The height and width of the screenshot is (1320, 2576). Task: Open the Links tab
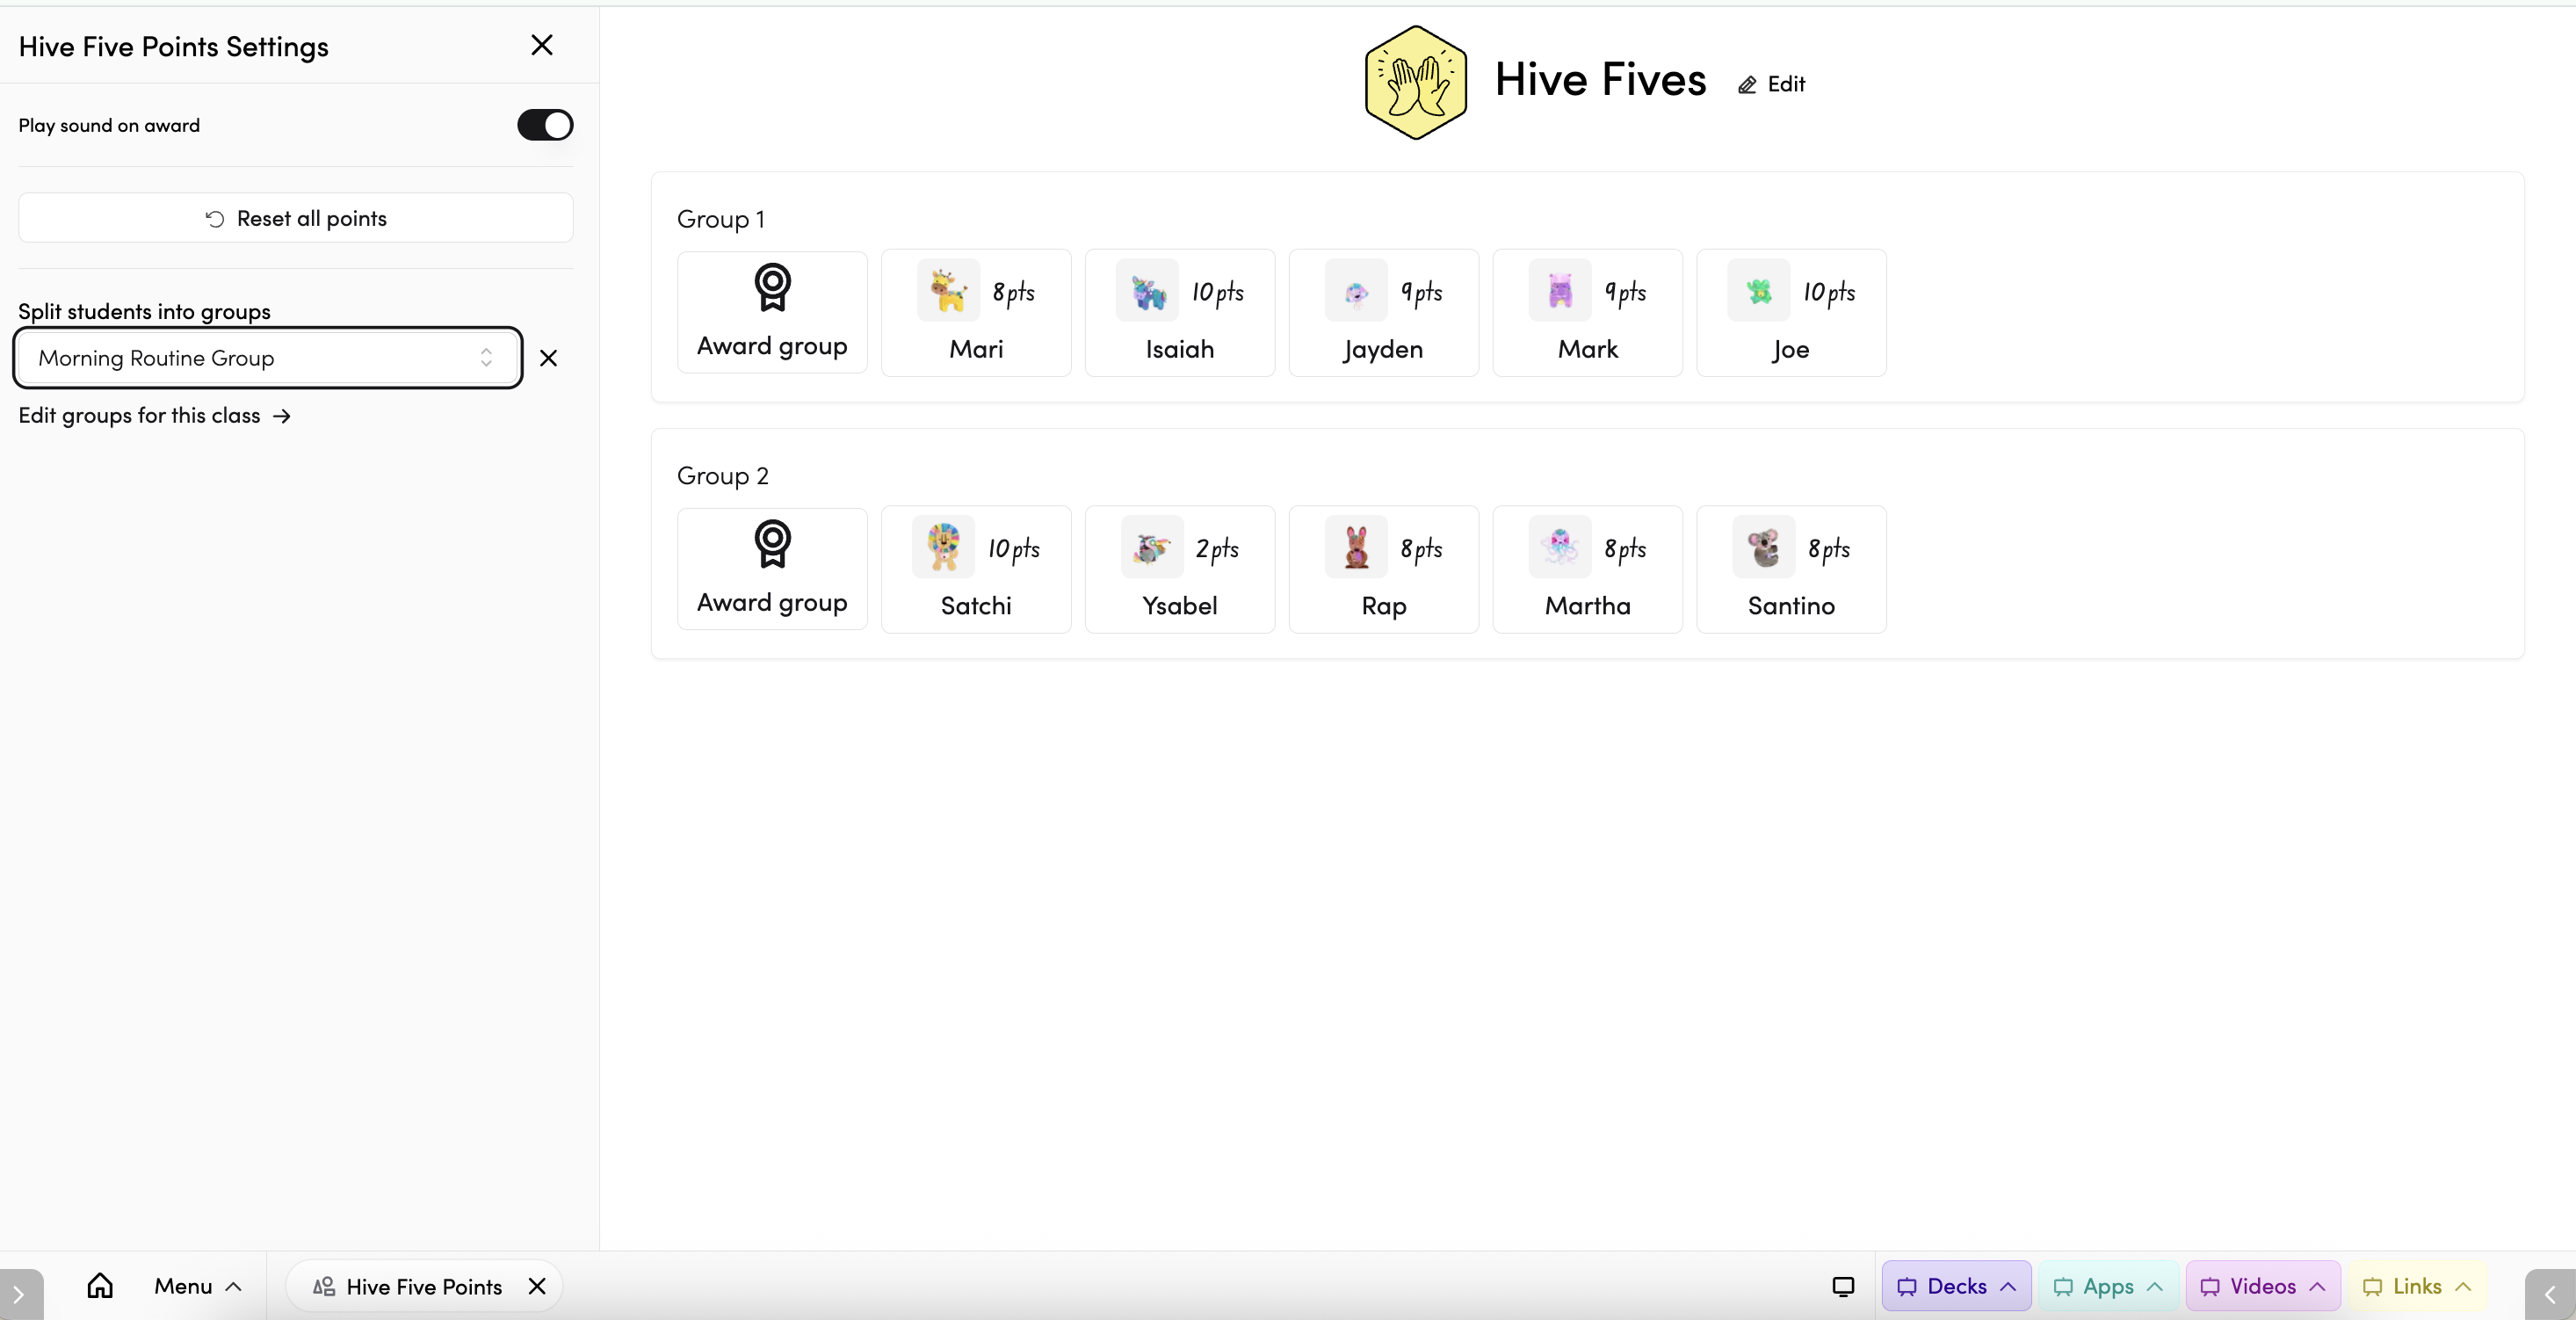[2416, 1286]
